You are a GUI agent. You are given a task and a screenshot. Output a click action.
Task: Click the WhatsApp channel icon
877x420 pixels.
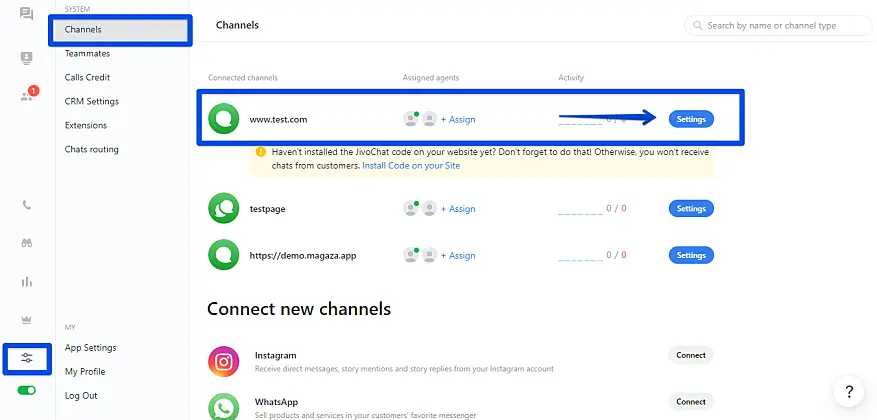coord(223,406)
